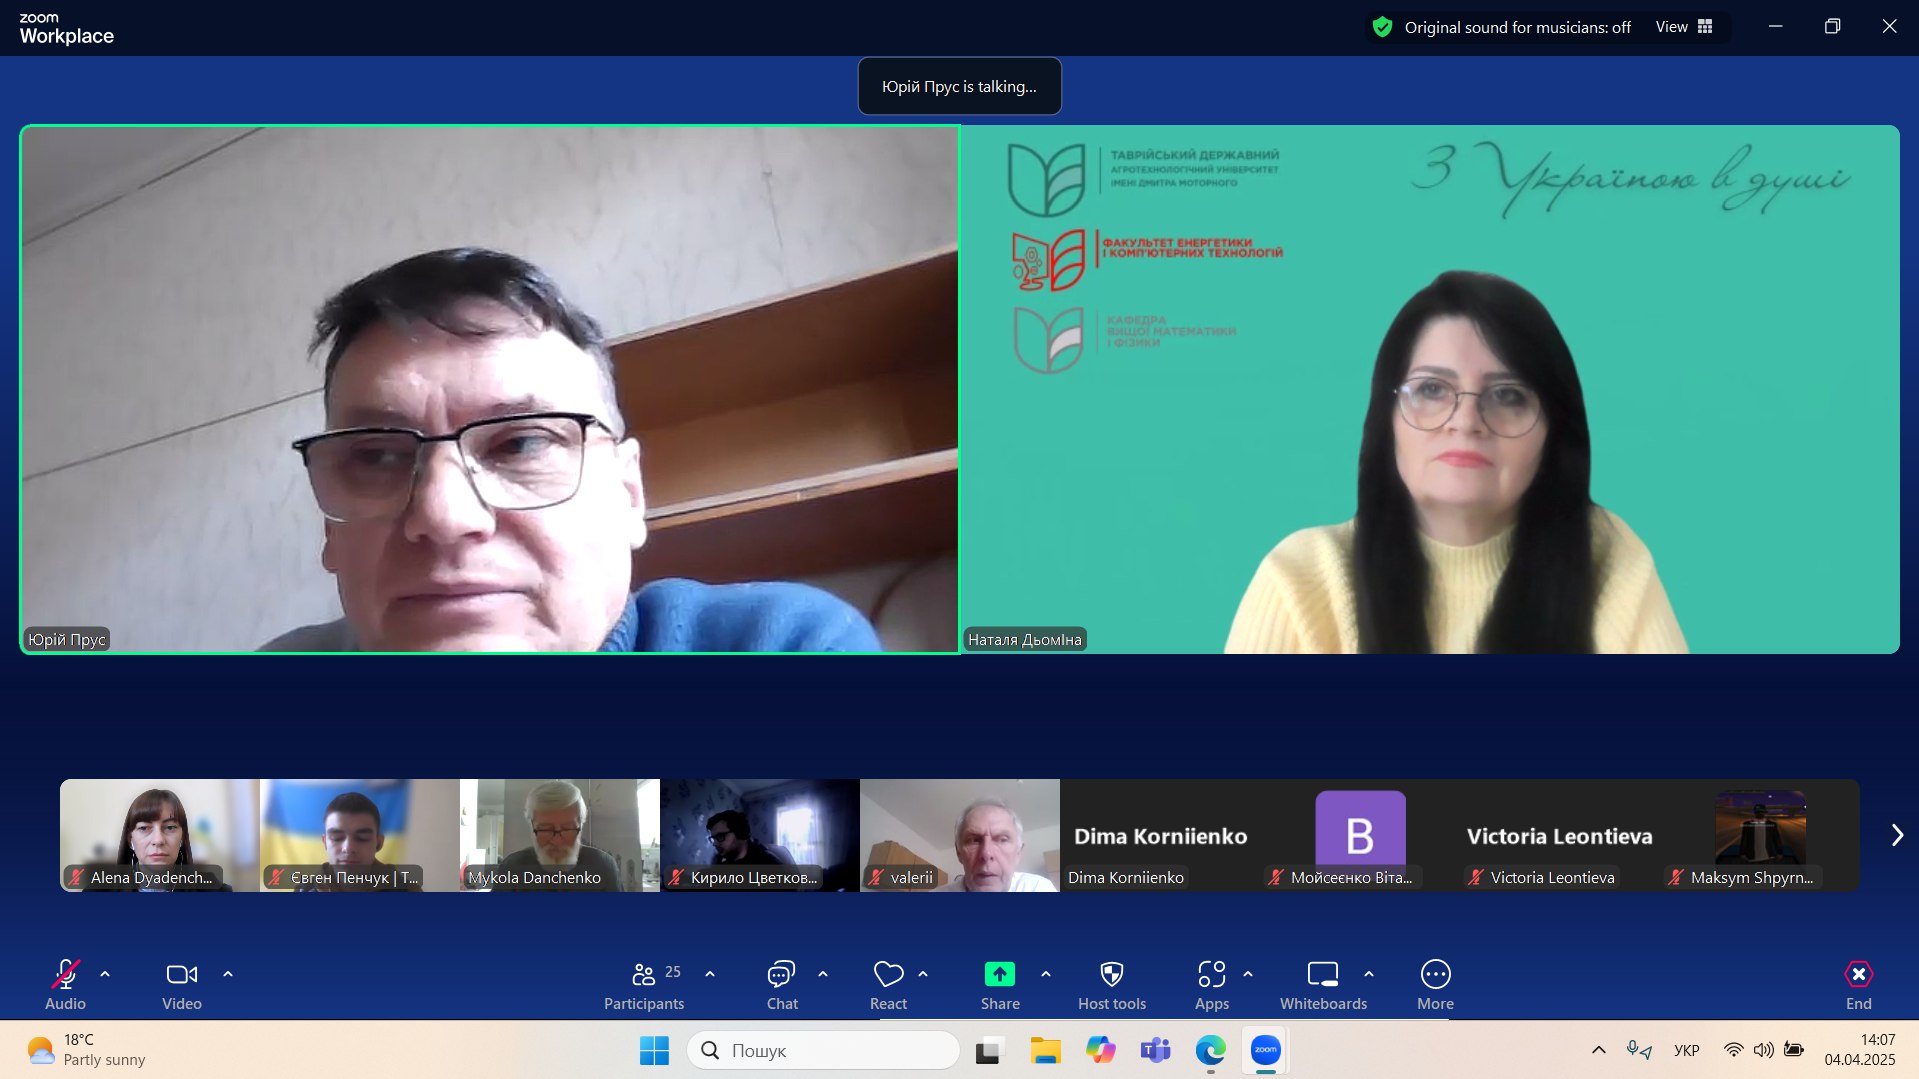Open the clock and date 04.04.2025

(x=1859, y=1050)
